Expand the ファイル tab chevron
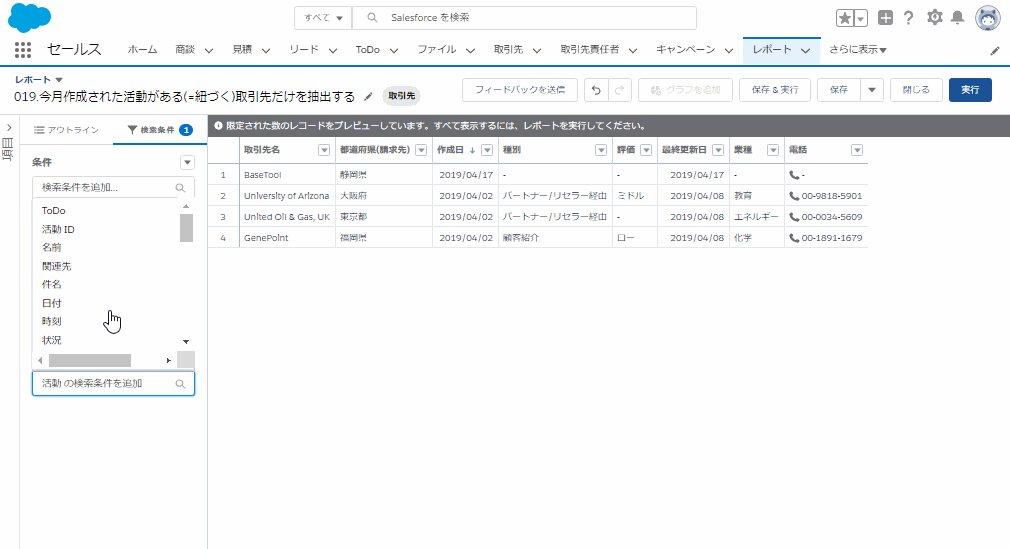The height and width of the screenshot is (549, 1010). pyautogui.click(x=470, y=50)
